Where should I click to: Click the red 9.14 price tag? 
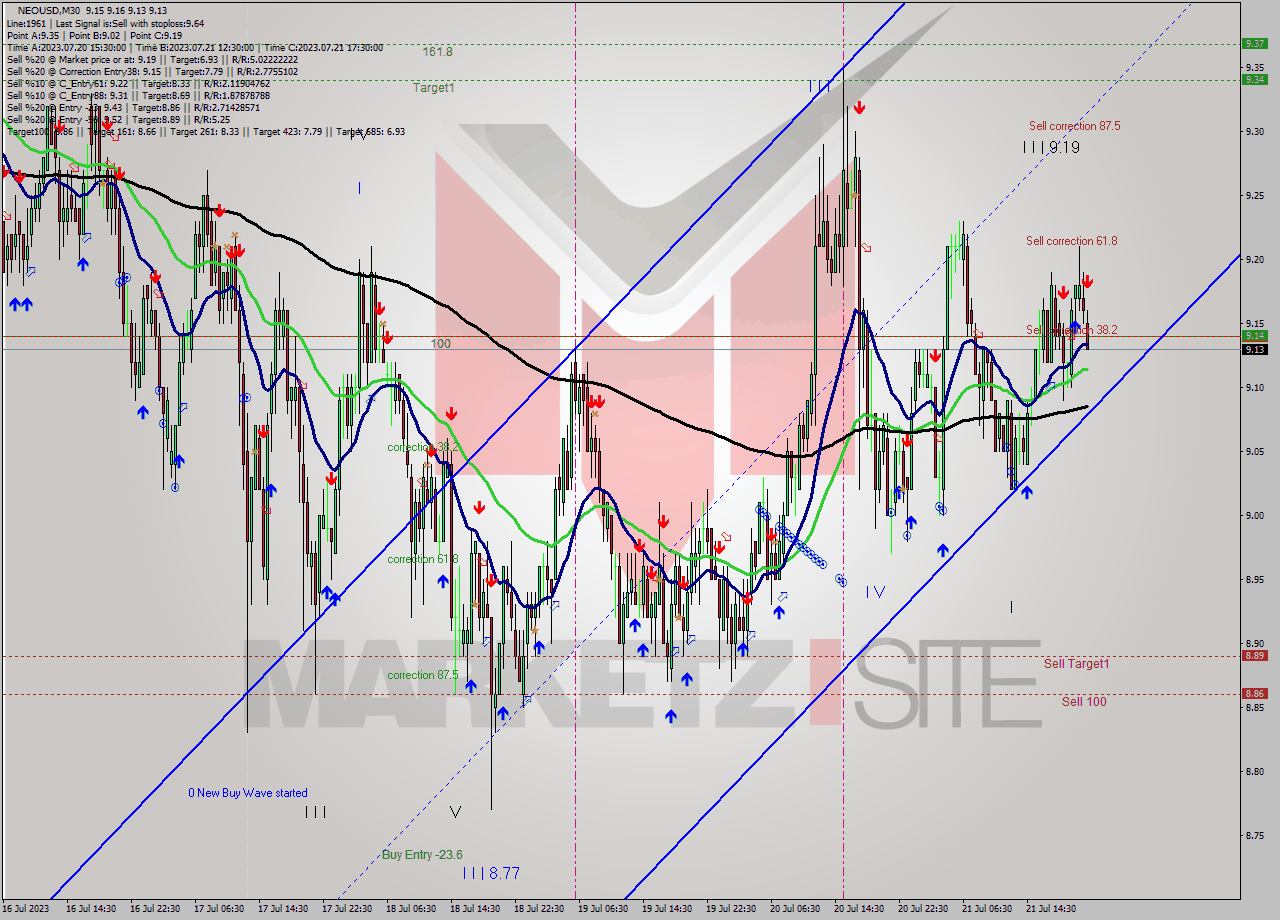1255,336
